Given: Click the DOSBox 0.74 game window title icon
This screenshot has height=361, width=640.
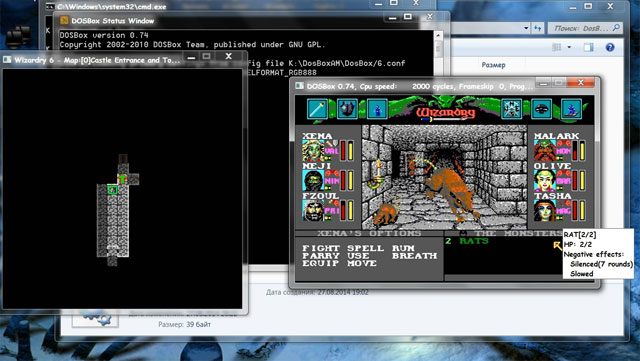Looking at the screenshot, I should pyautogui.click(x=300, y=86).
